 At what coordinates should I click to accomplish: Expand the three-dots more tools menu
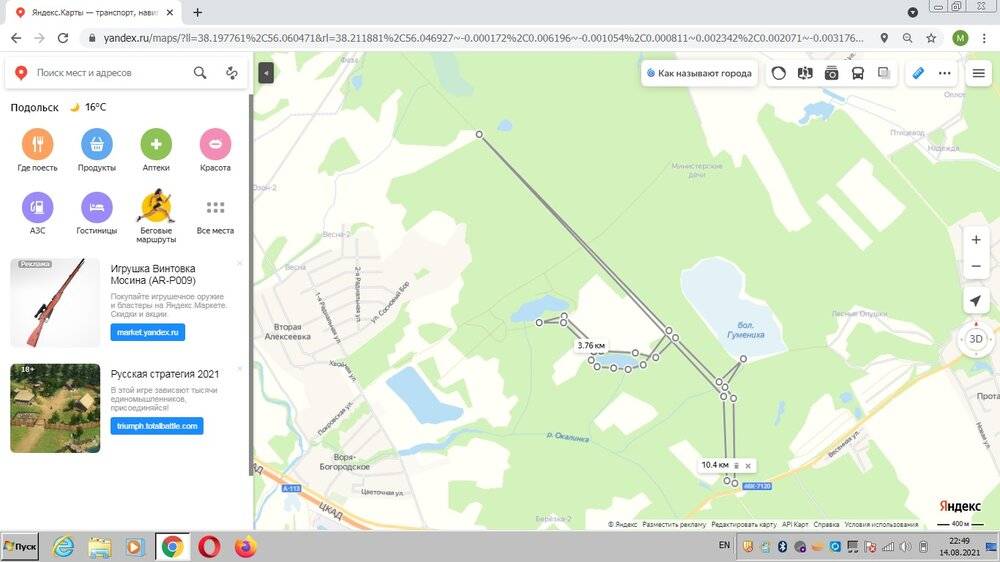click(943, 73)
